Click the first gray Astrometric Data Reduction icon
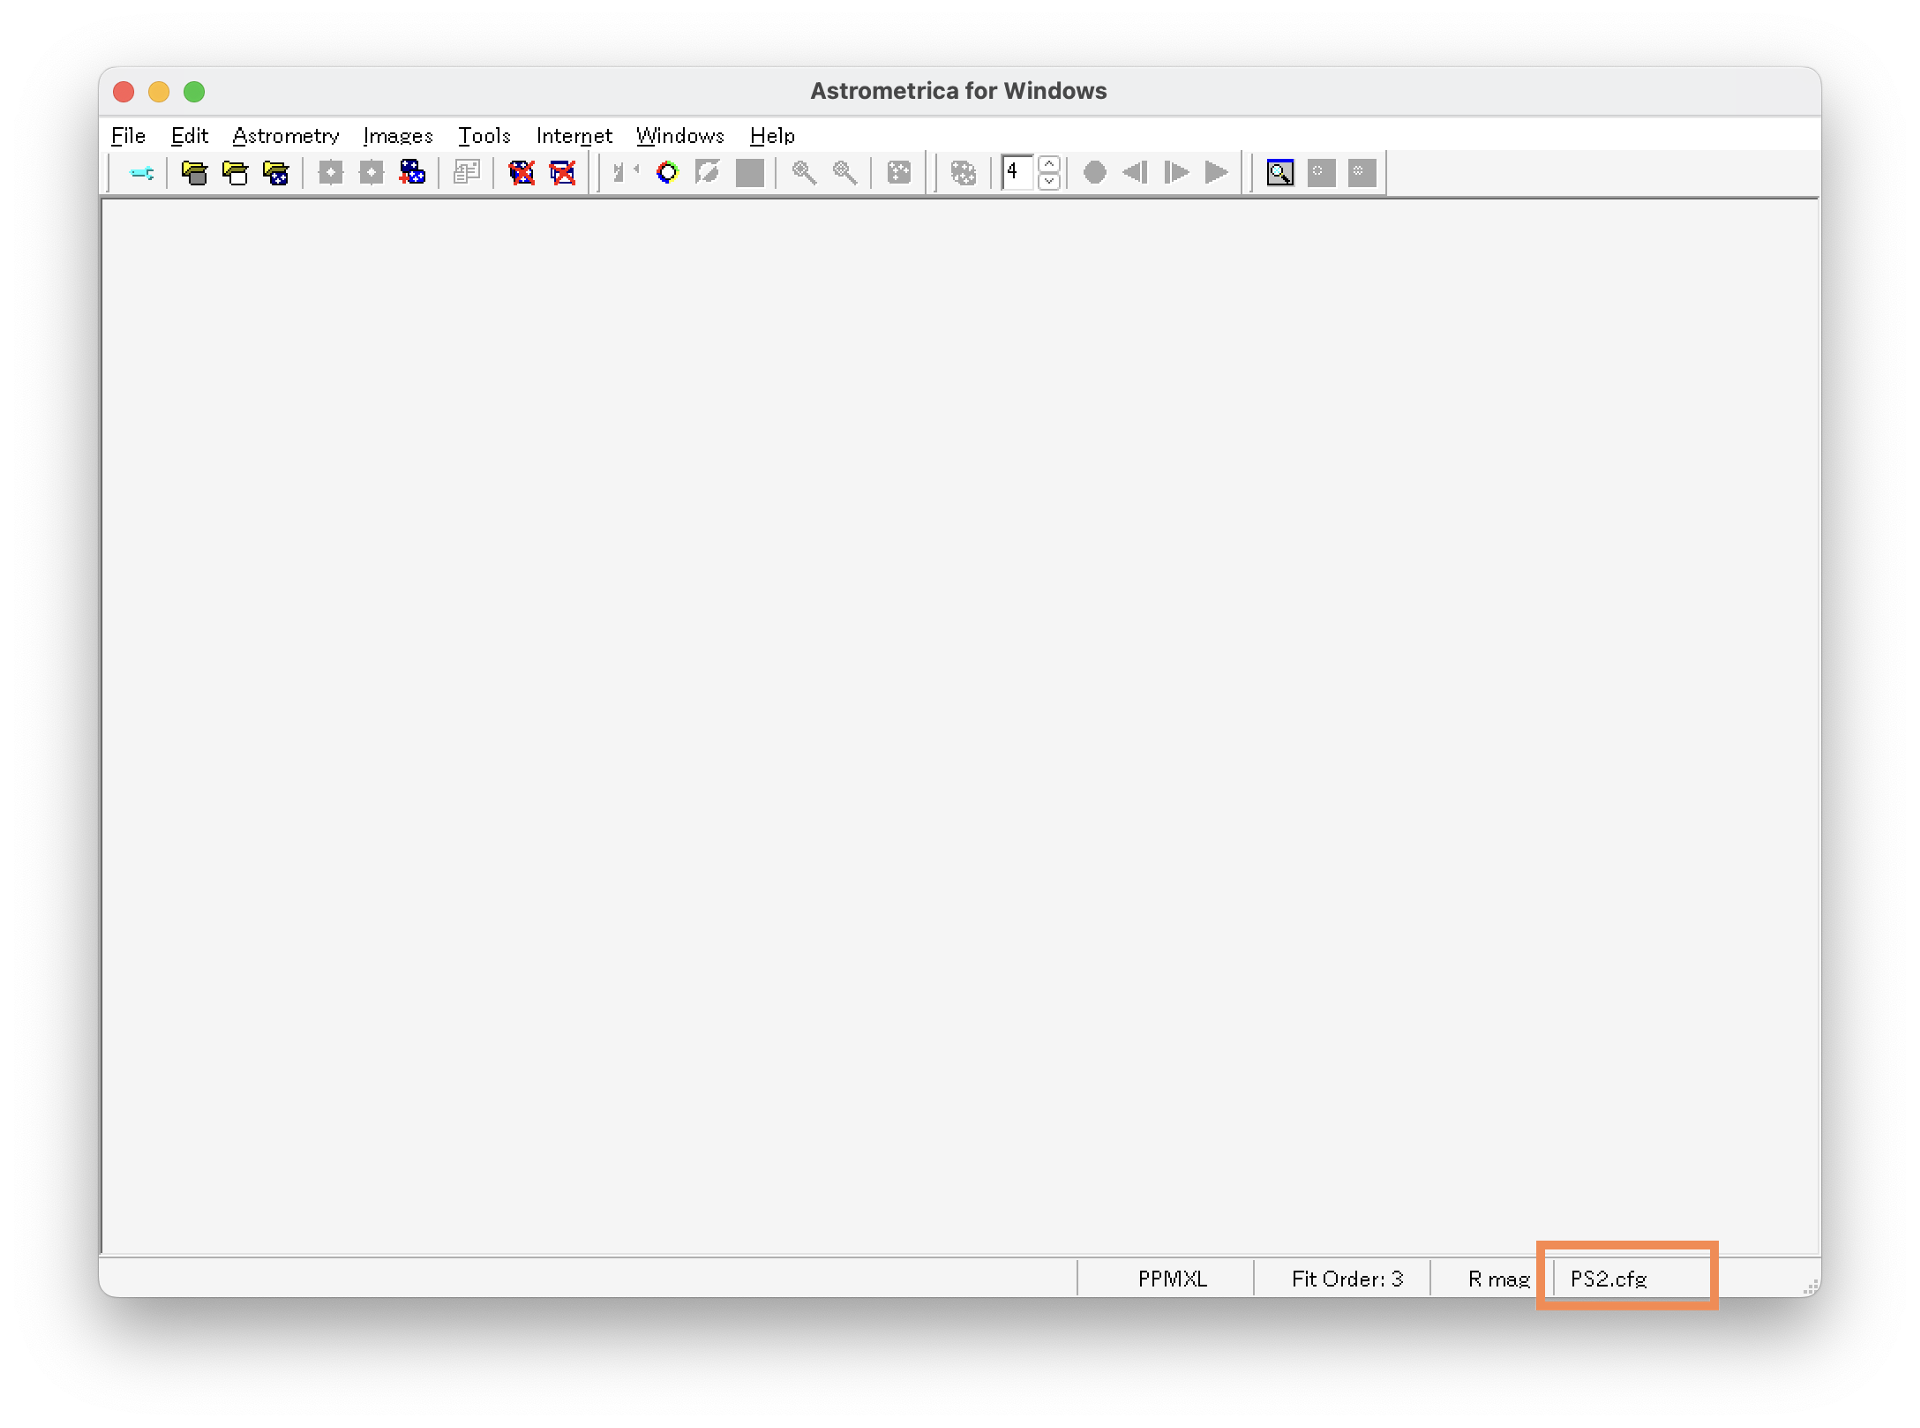1920x1428 pixels. 330,173
